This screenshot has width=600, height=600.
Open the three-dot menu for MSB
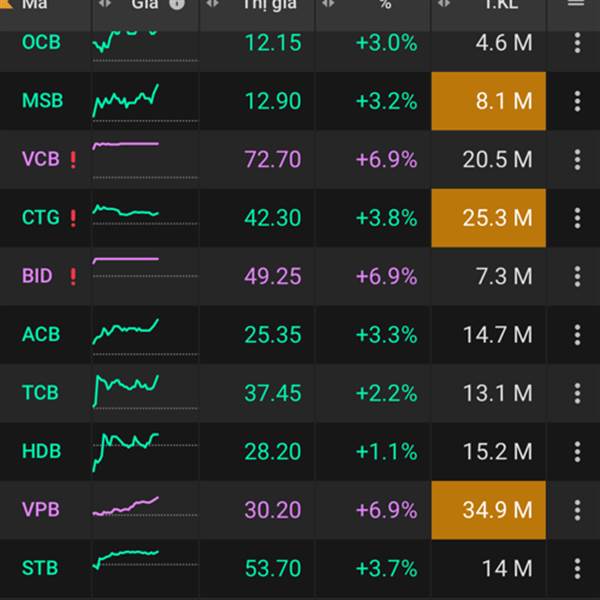[577, 101]
